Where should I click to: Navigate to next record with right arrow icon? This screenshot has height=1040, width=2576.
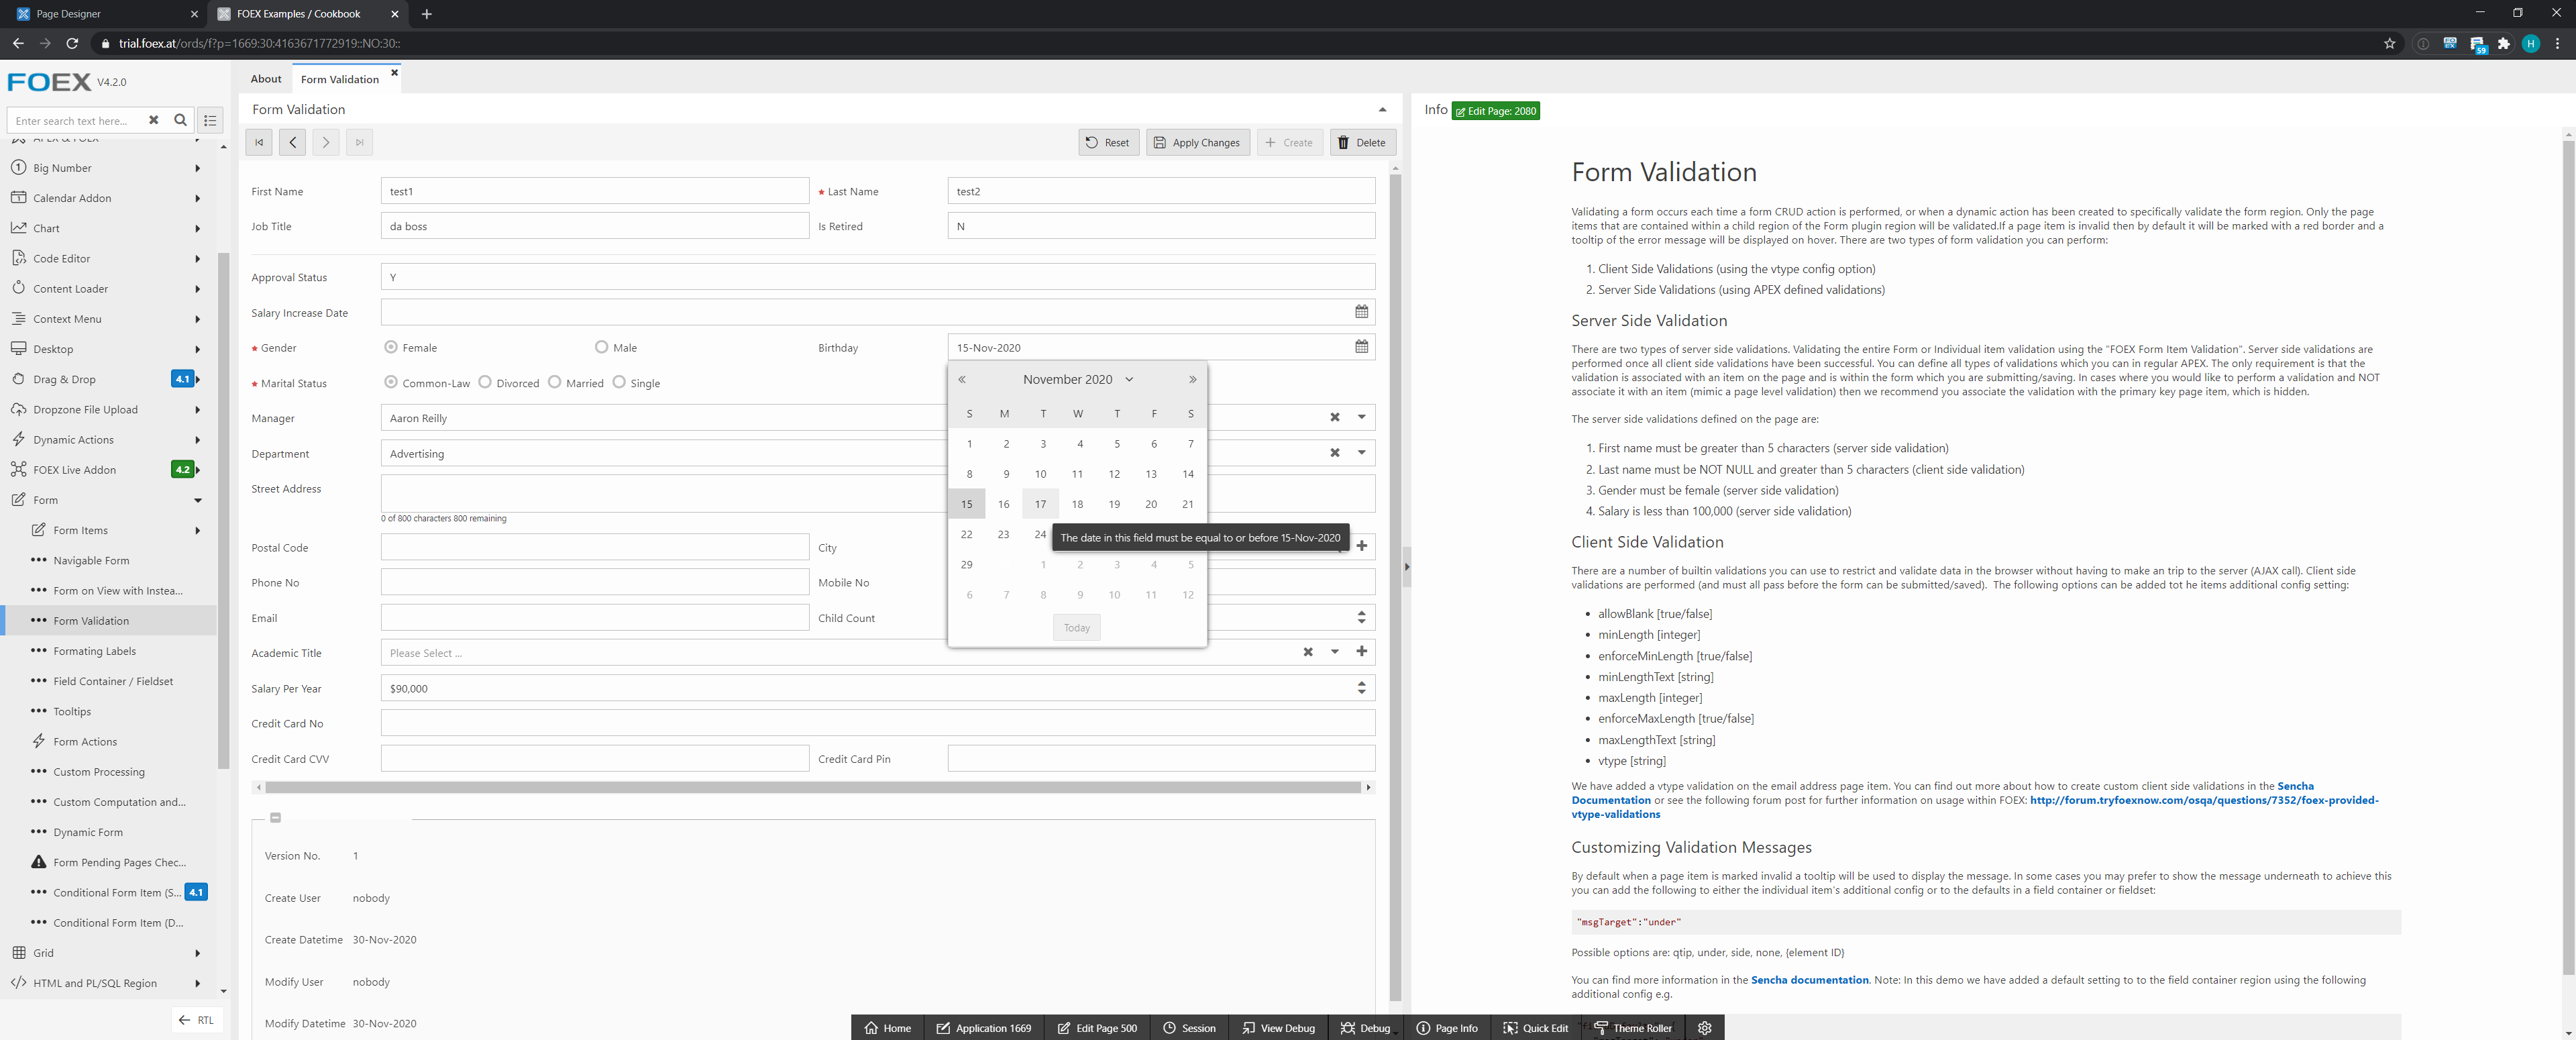pyautogui.click(x=325, y=142)
